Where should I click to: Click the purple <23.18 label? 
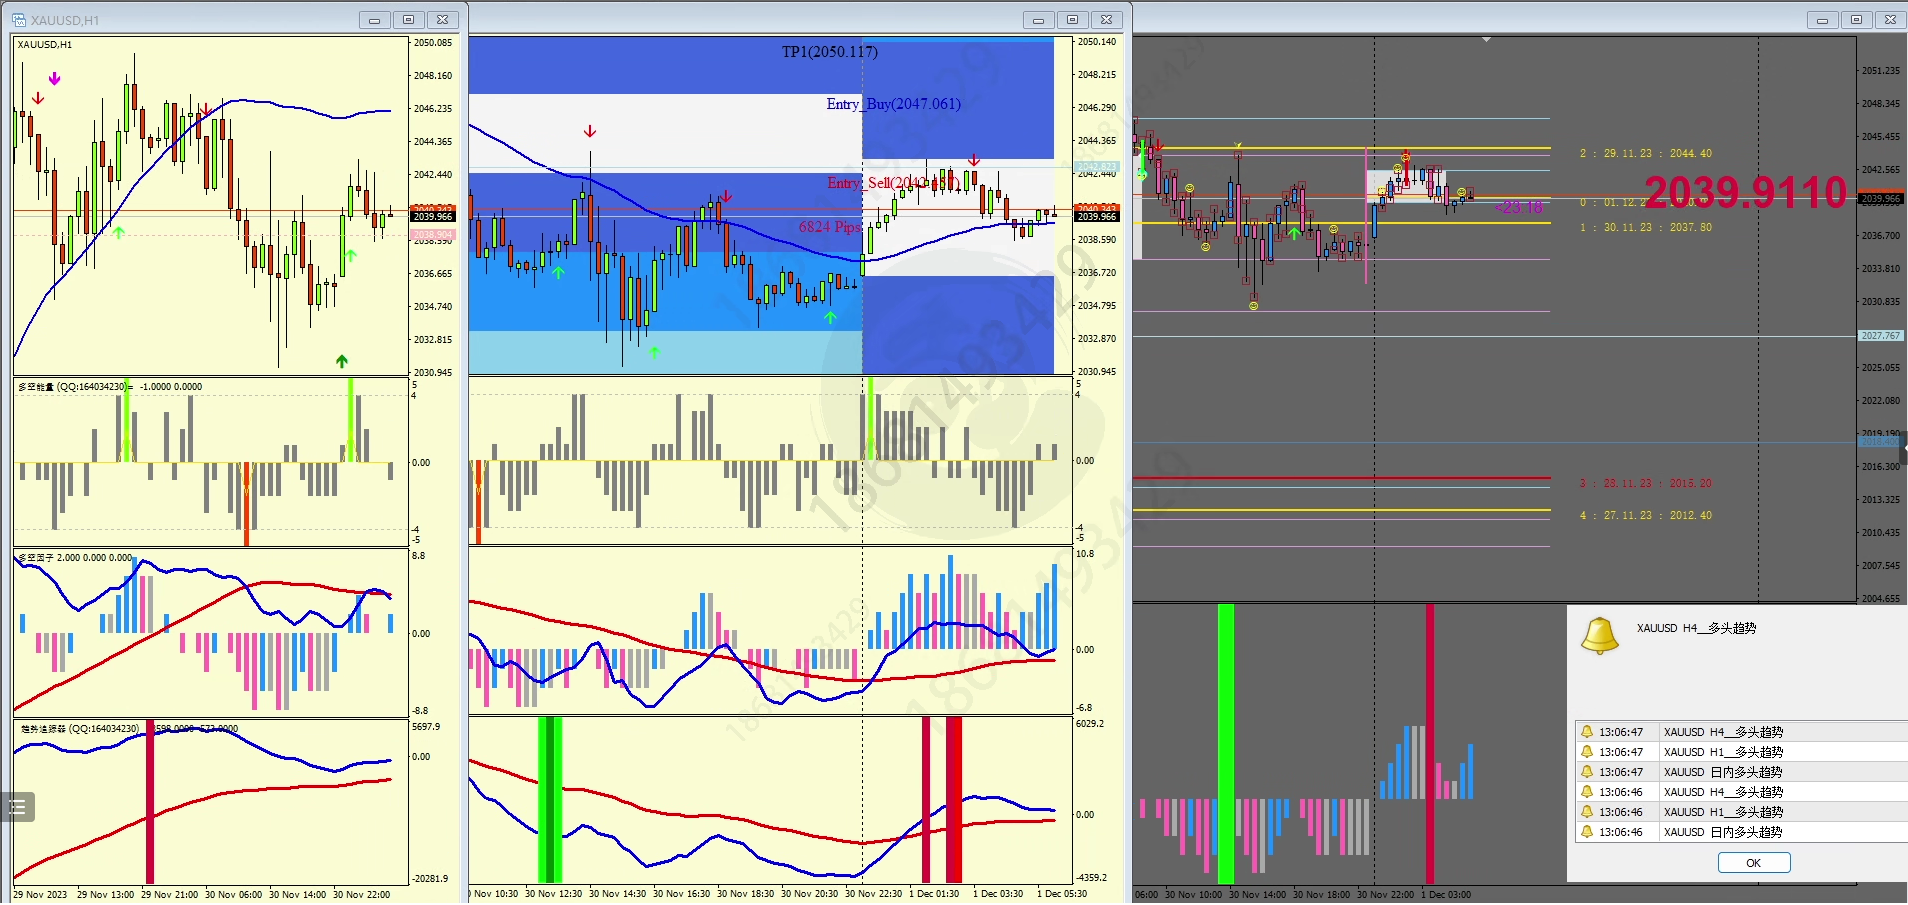[x=1519, y=207]
